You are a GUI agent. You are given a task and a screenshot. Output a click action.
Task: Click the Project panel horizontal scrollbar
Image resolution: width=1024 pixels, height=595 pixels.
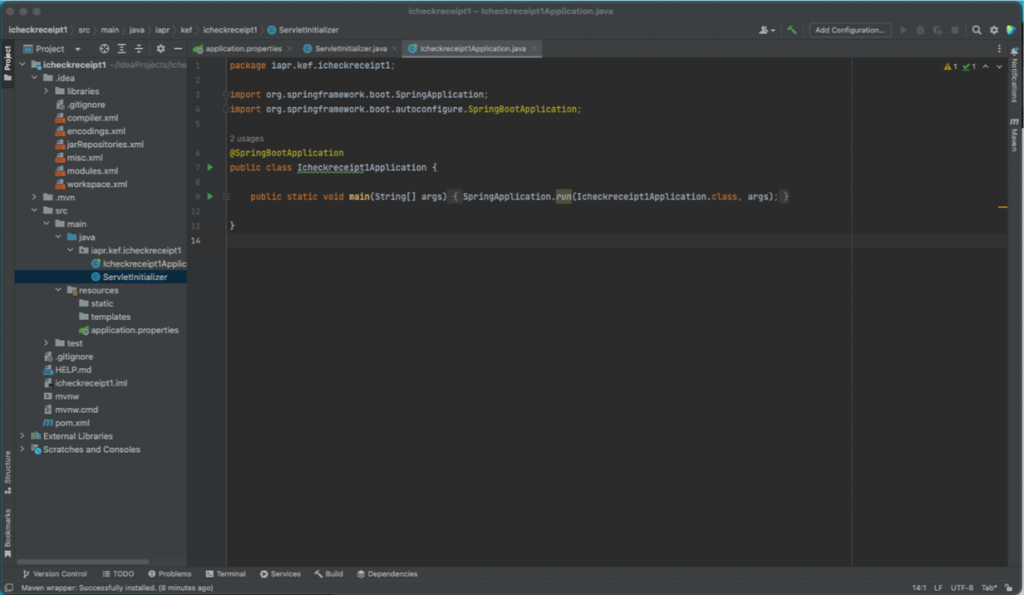83,562
